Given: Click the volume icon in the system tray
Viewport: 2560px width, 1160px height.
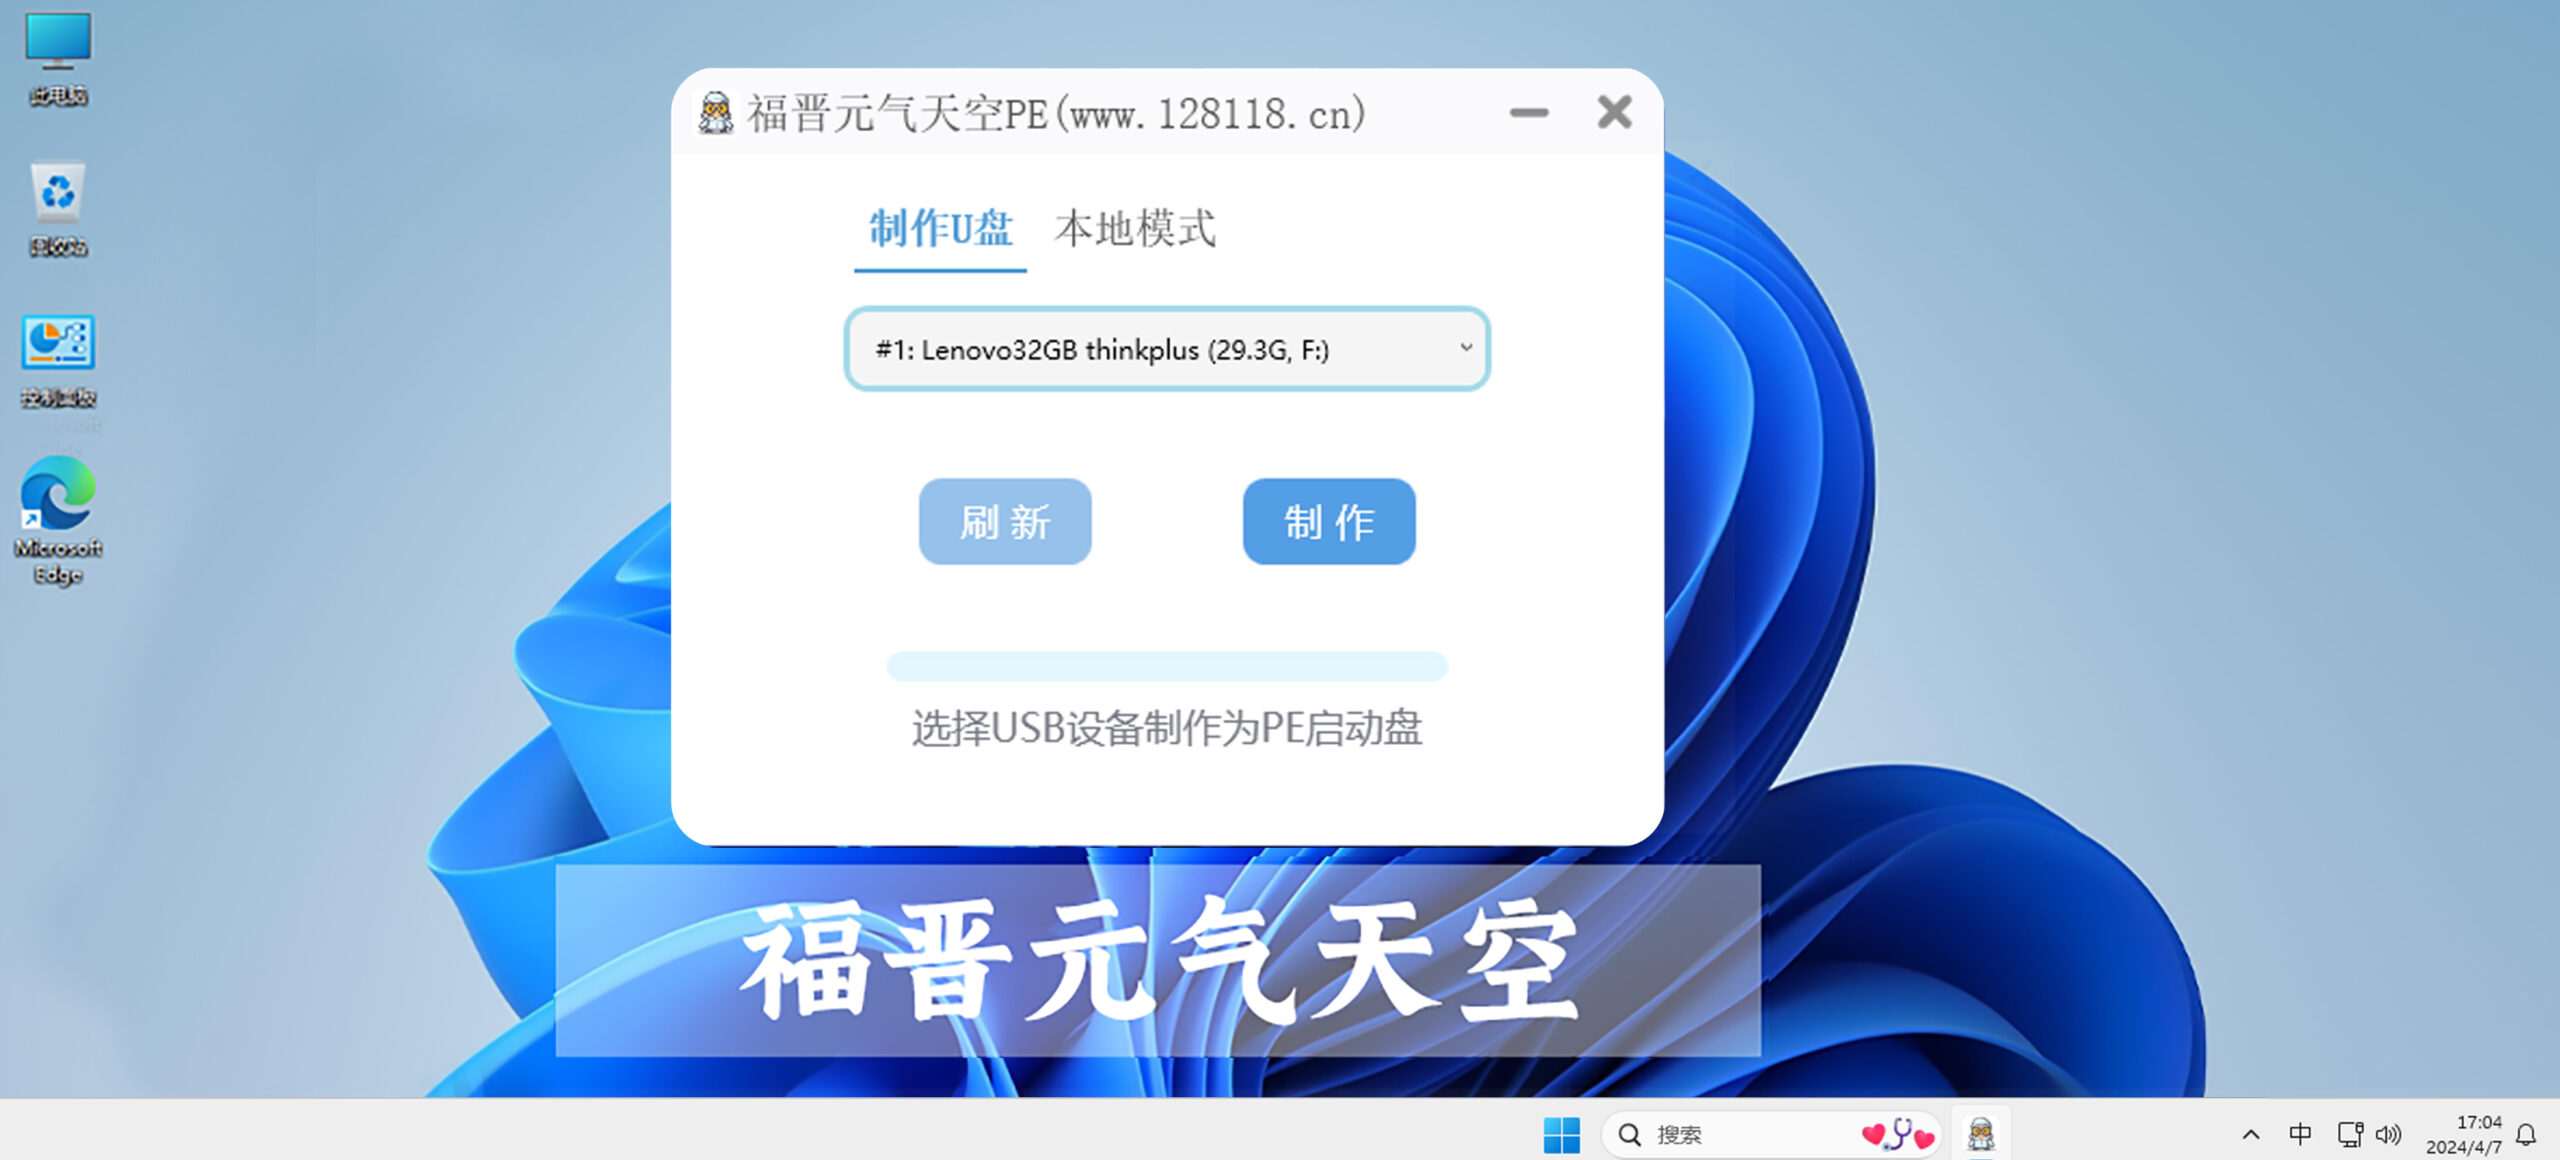Looking at the screenshot, I should pyautogui.click(x=2388, y=1133).
